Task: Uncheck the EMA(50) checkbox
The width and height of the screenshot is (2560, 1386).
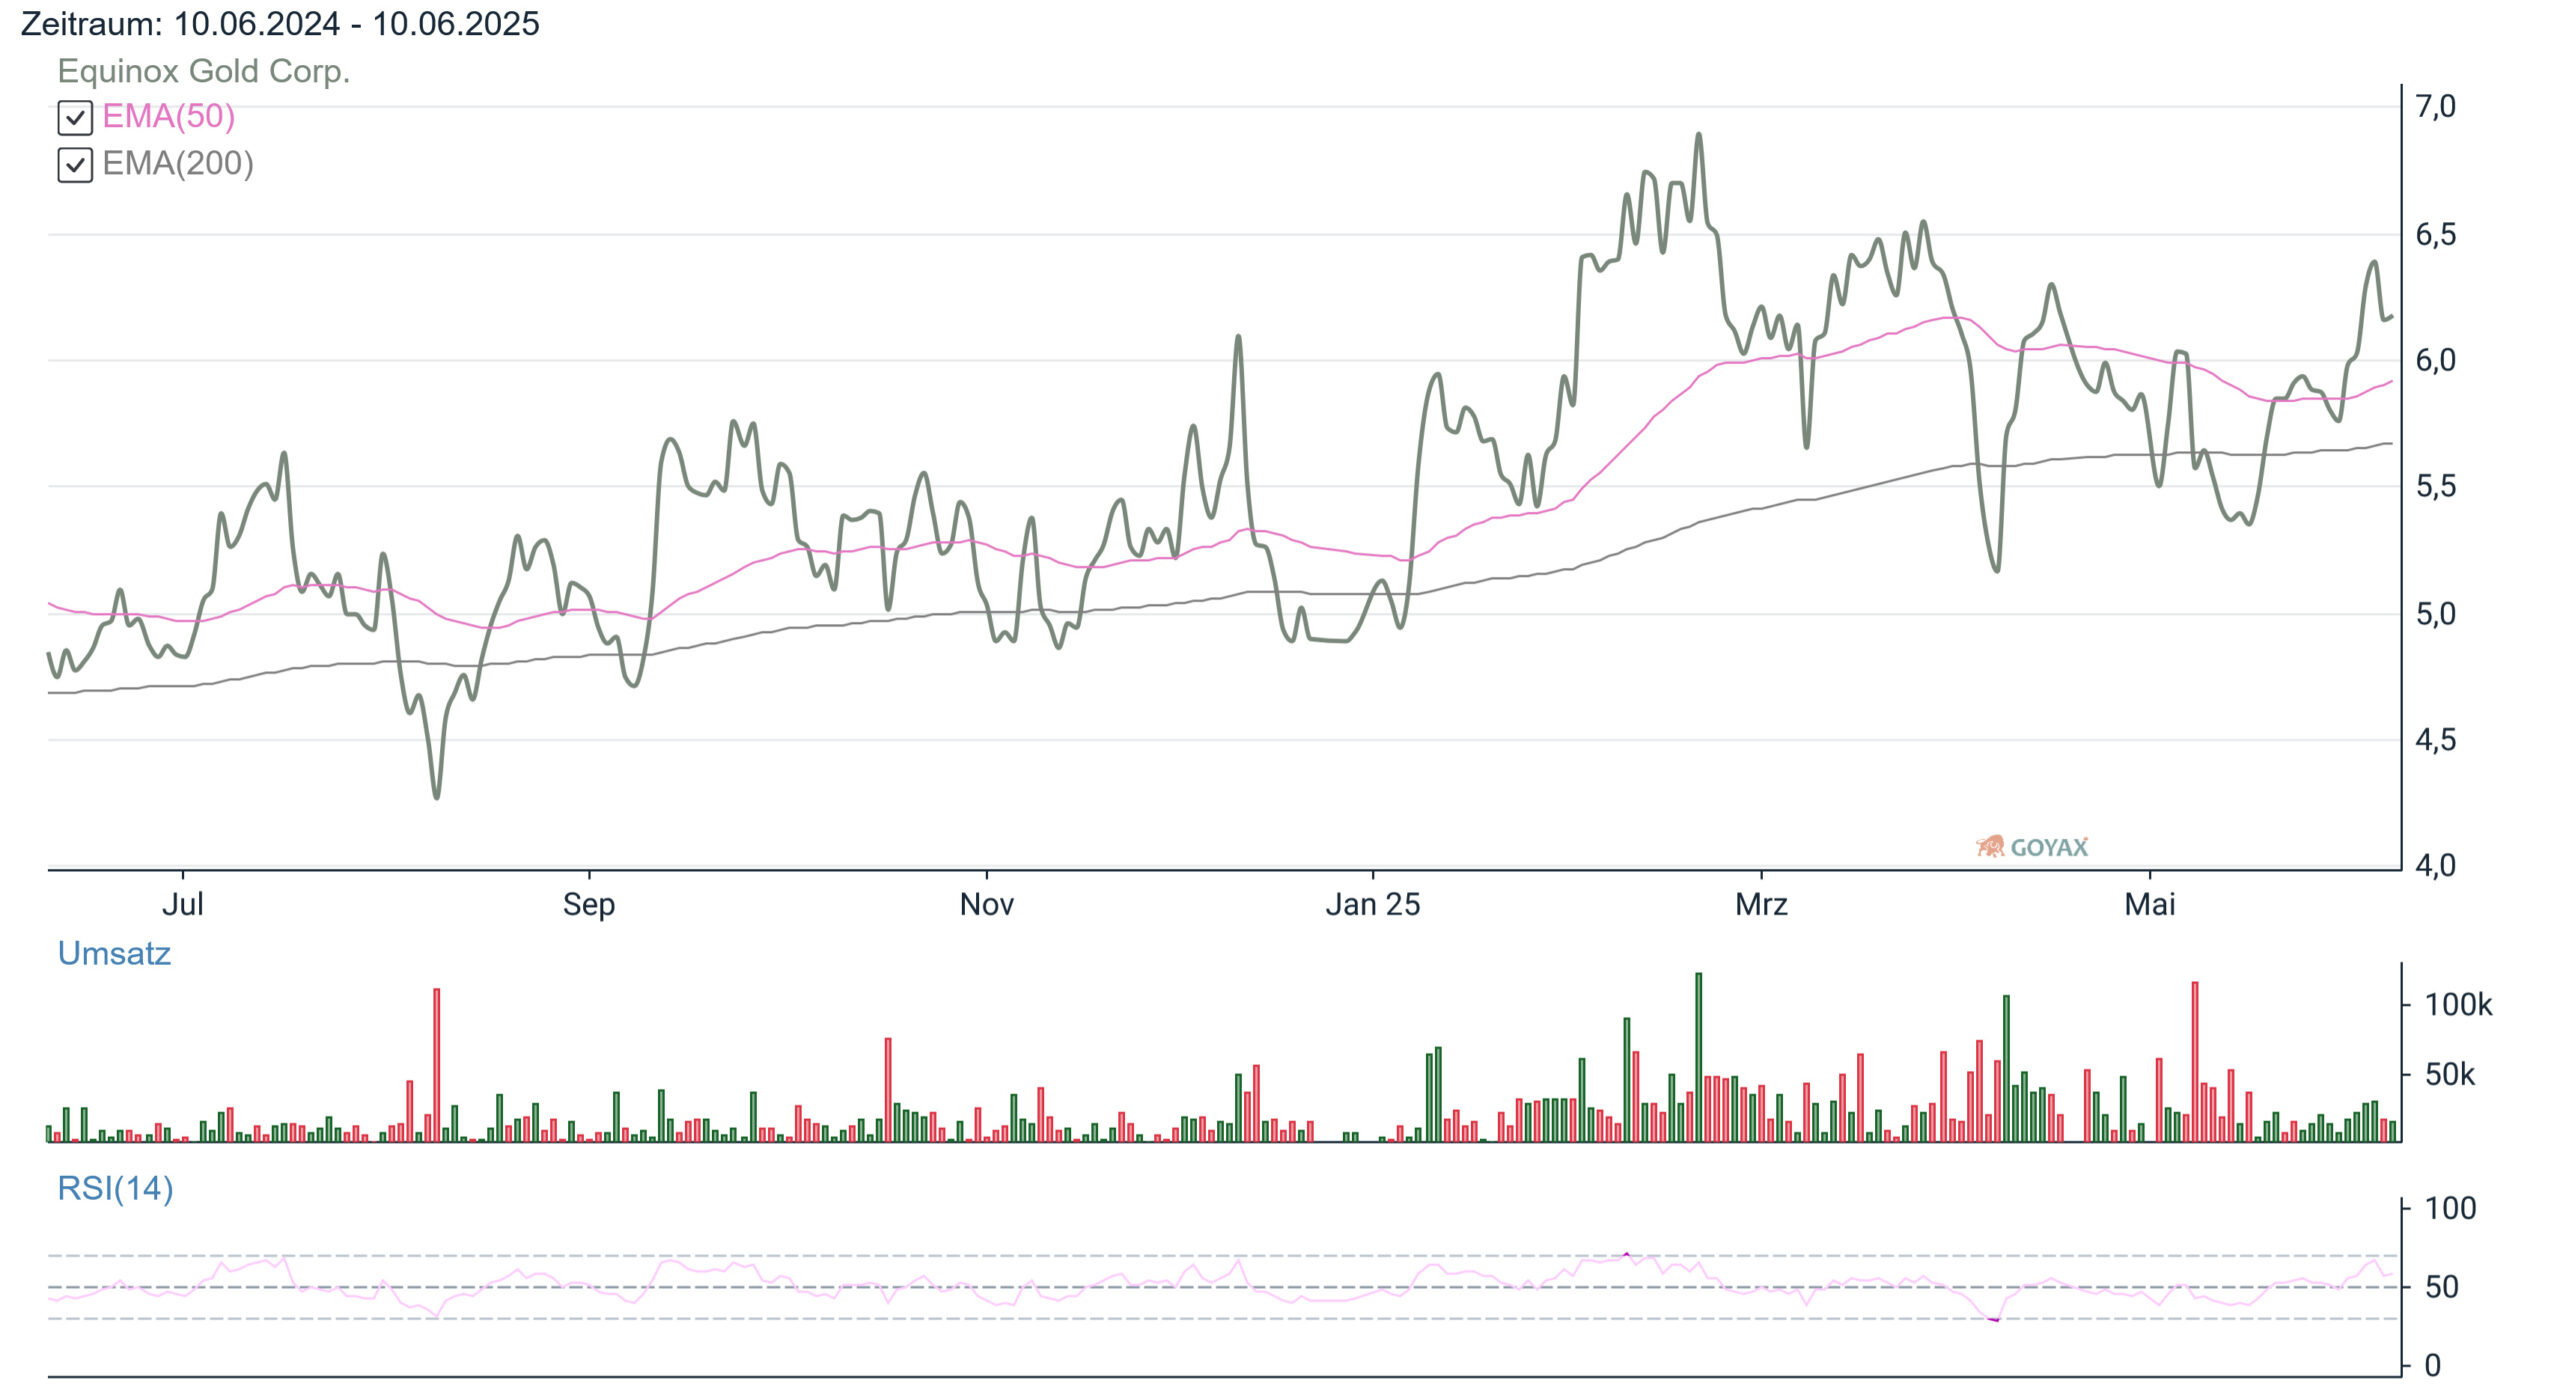Action: (x=75, y=118)
